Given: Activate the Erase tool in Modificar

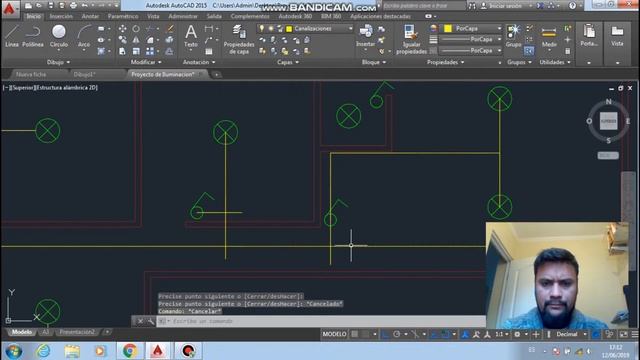Looking at the screenshot, I should coord(170,29).
